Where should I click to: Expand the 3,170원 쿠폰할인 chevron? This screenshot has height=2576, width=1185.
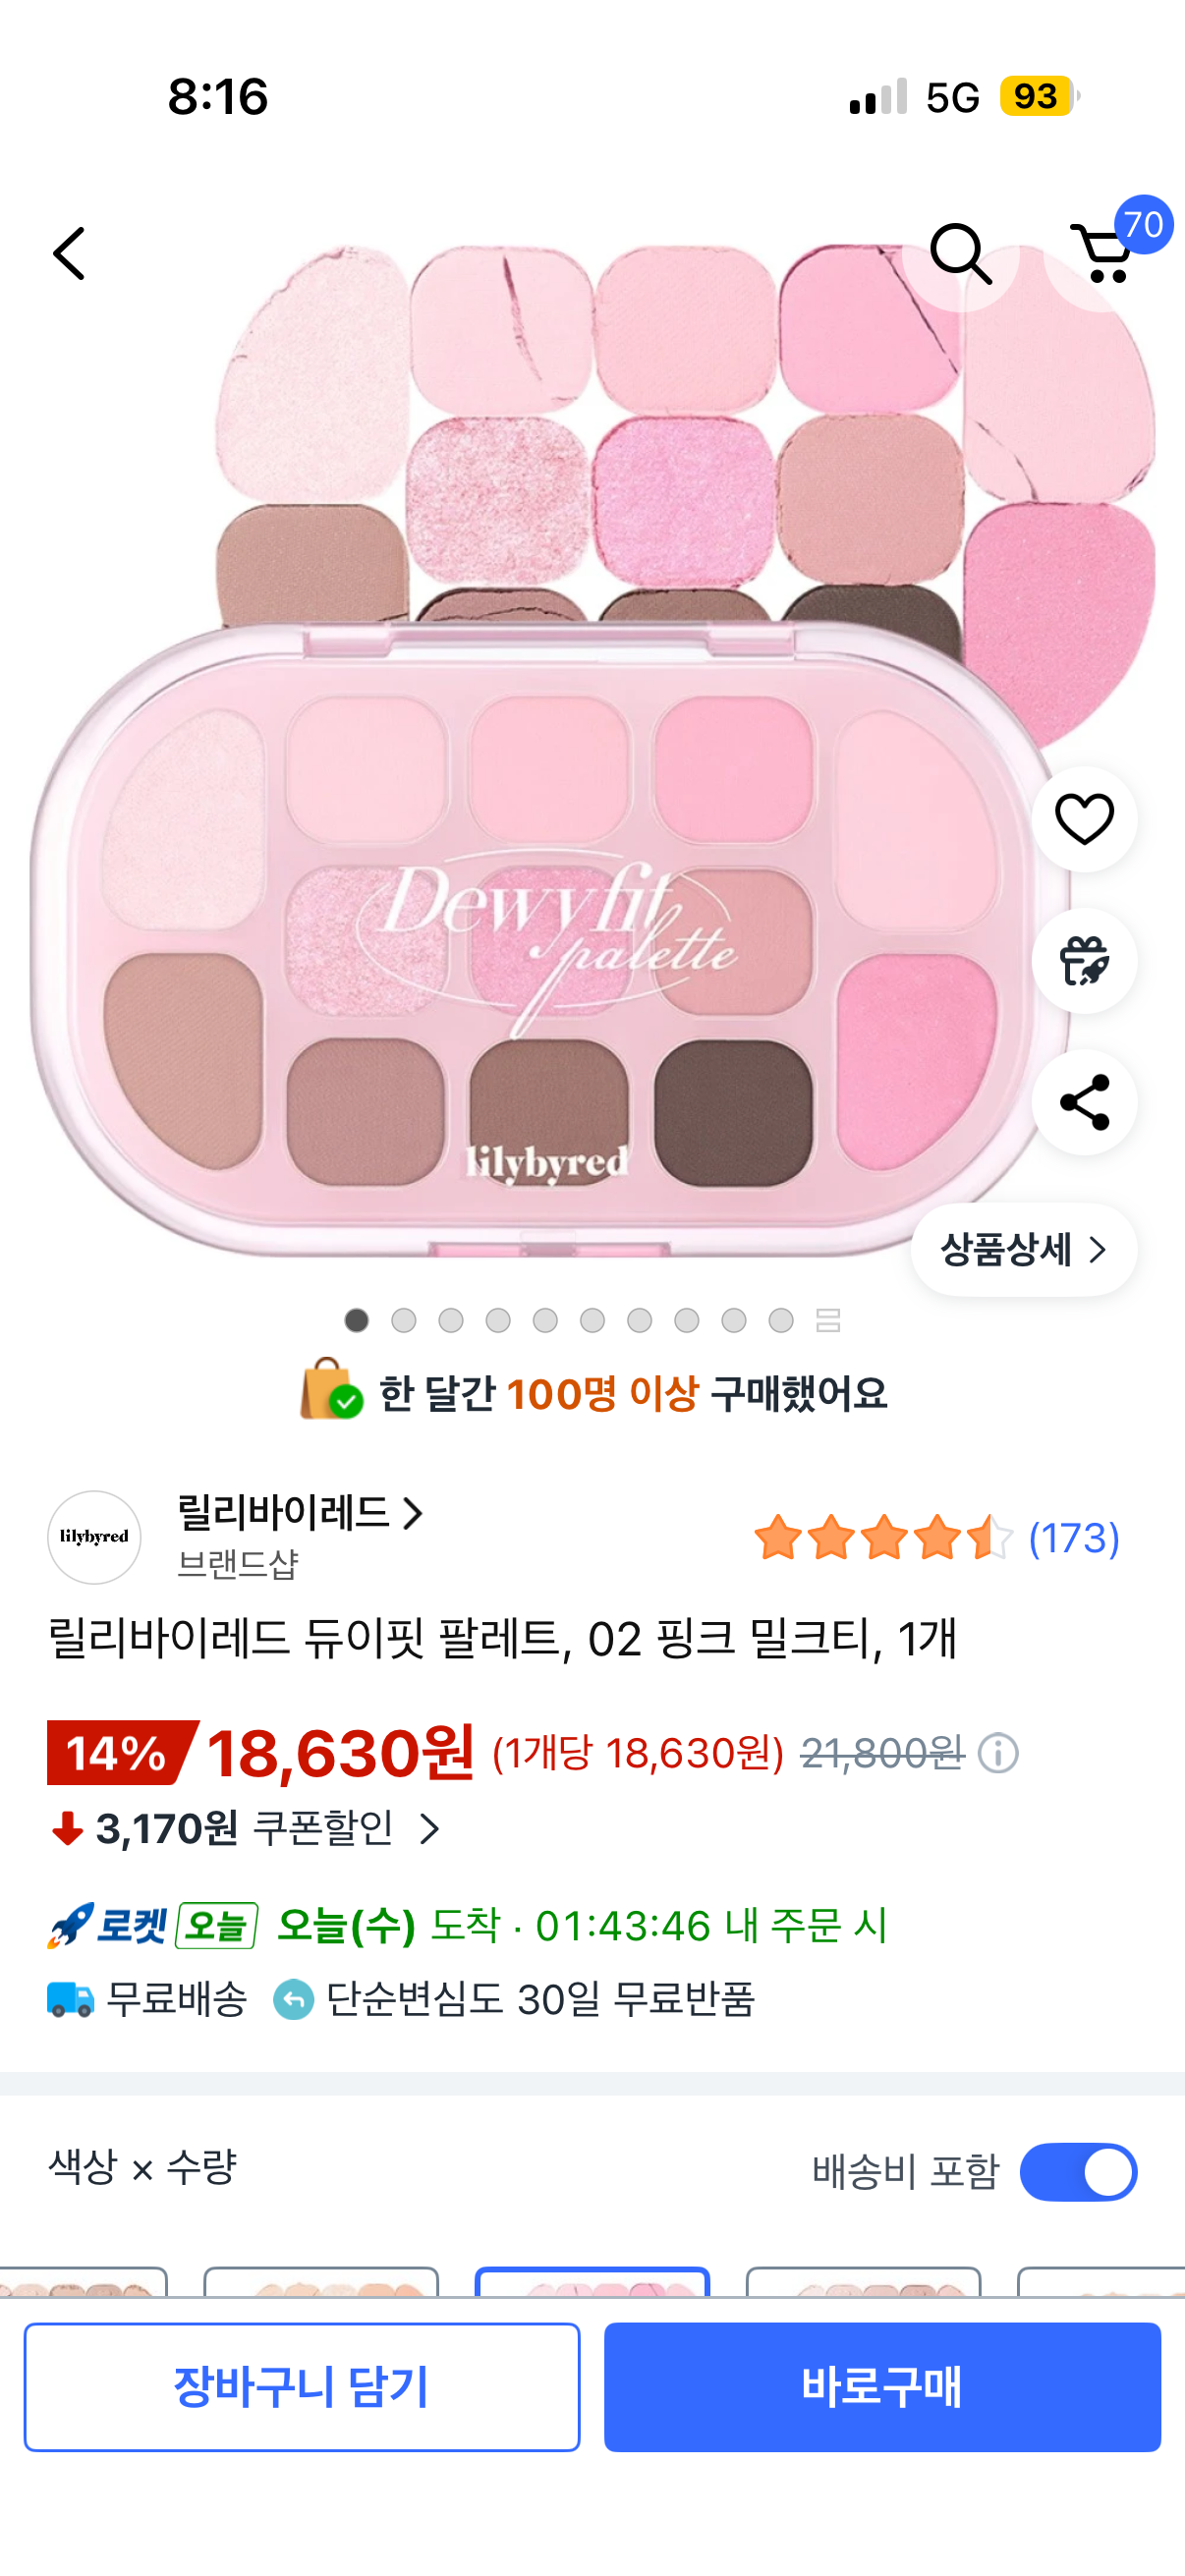click(430, 1829)
